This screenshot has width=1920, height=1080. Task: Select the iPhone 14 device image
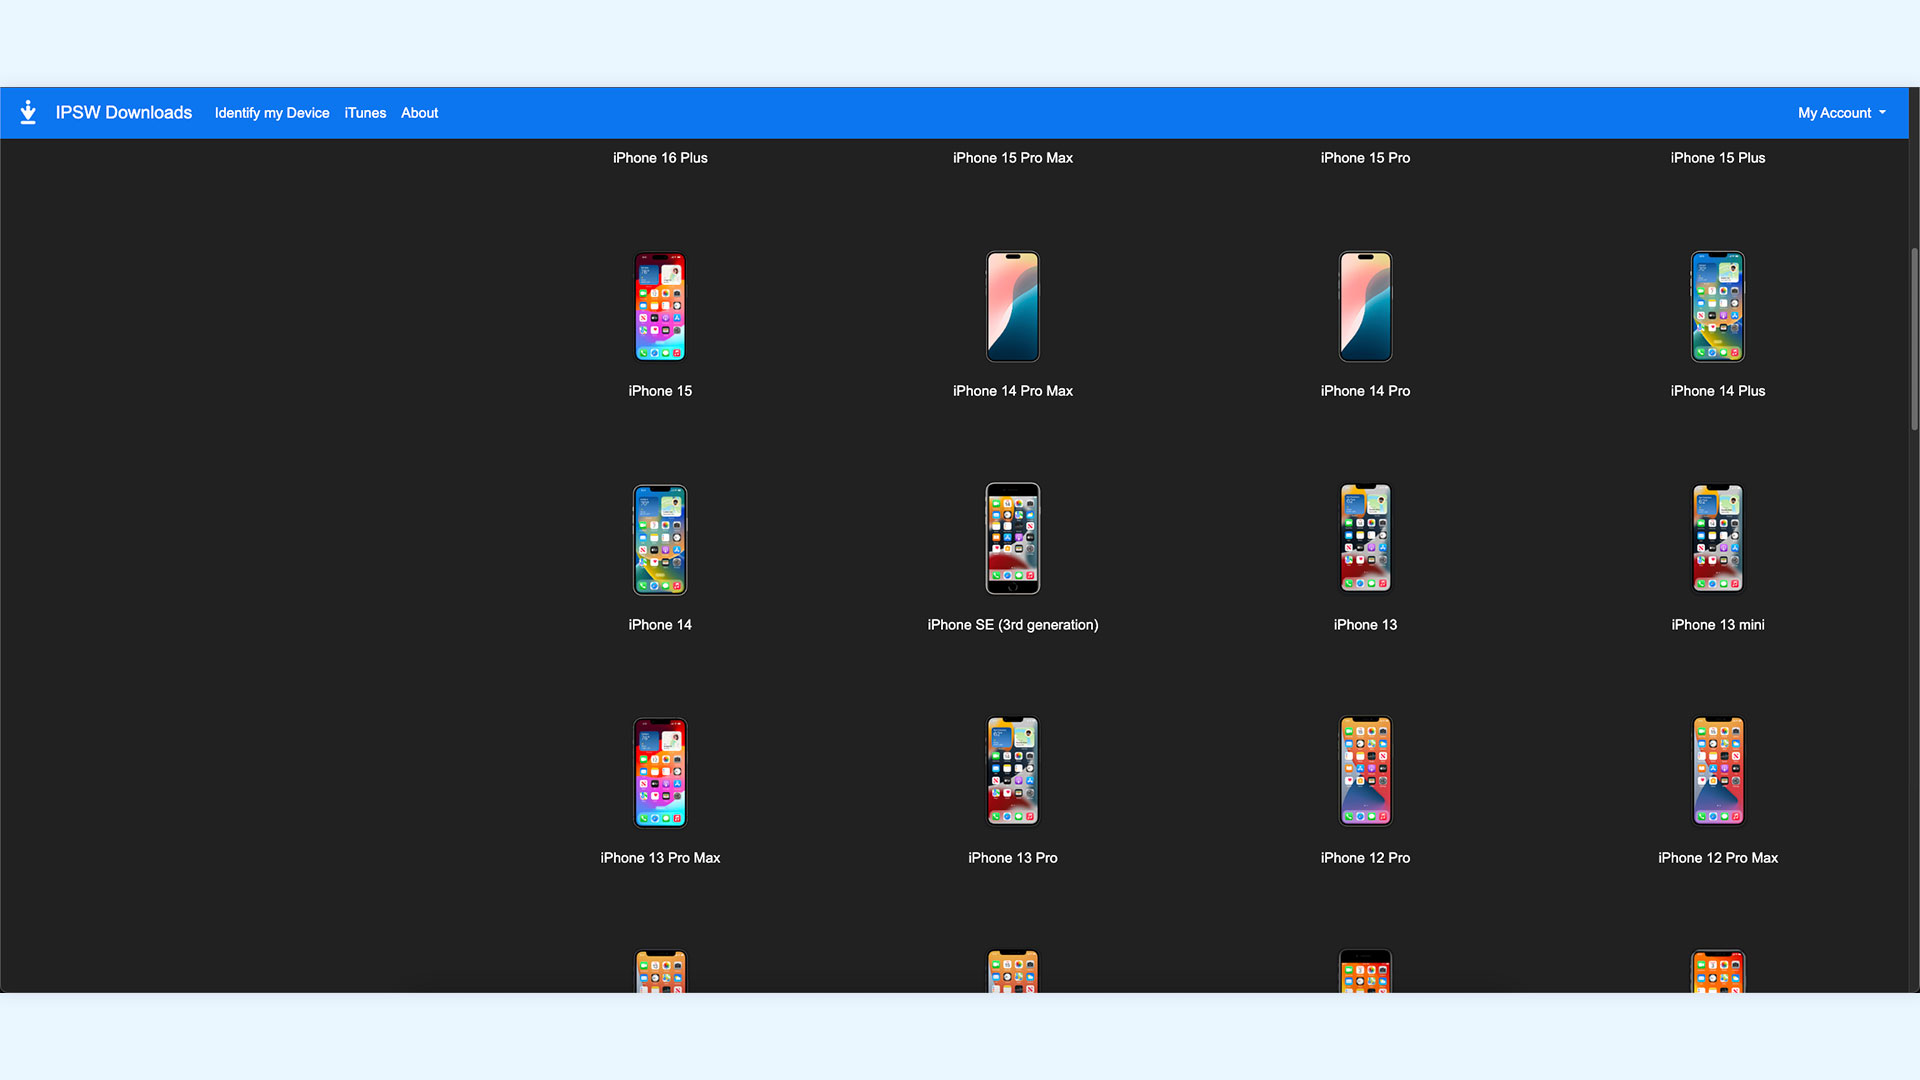(660, 539)
